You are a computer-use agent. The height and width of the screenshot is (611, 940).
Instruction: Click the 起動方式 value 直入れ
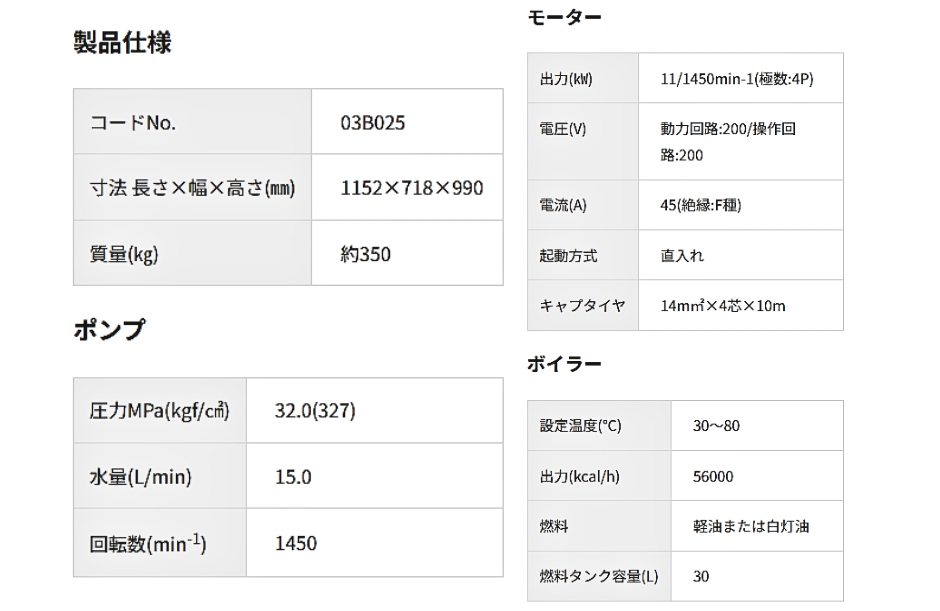coord(682,255)
